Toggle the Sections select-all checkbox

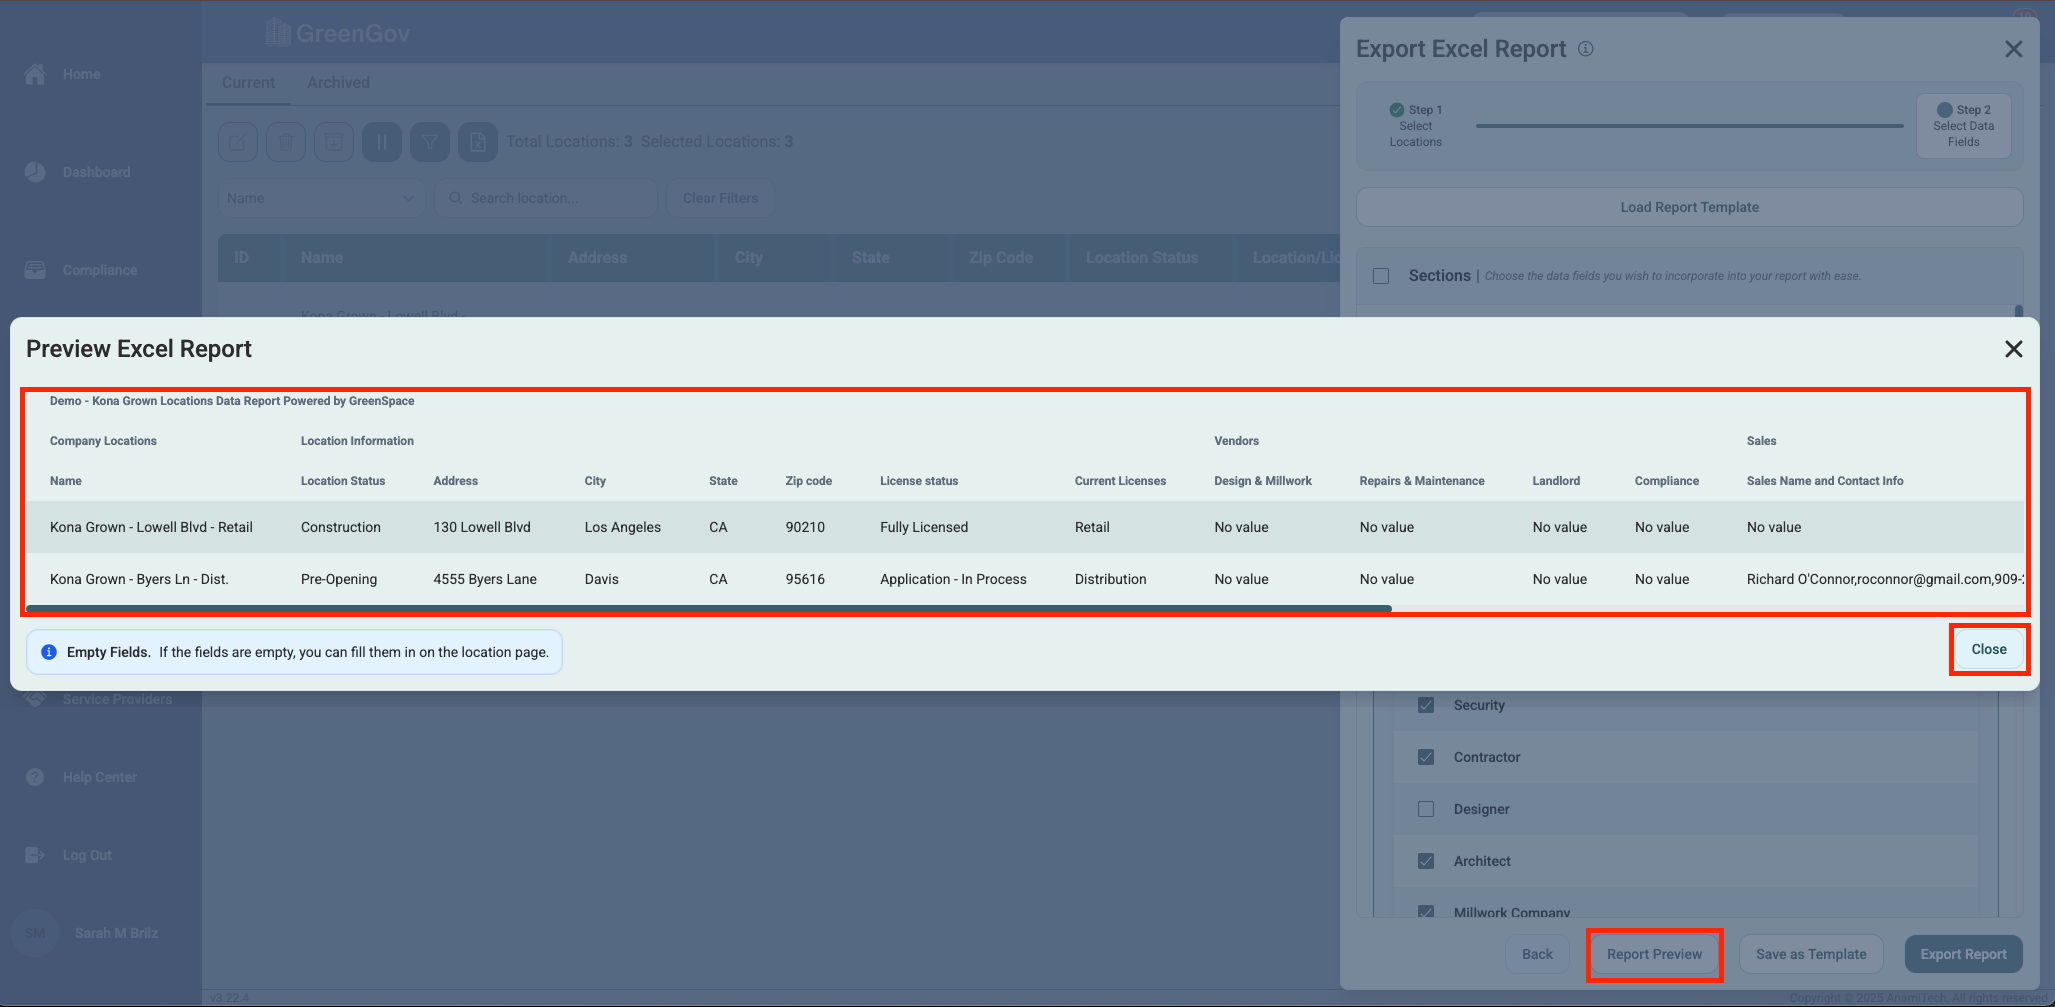point(1381,276)
